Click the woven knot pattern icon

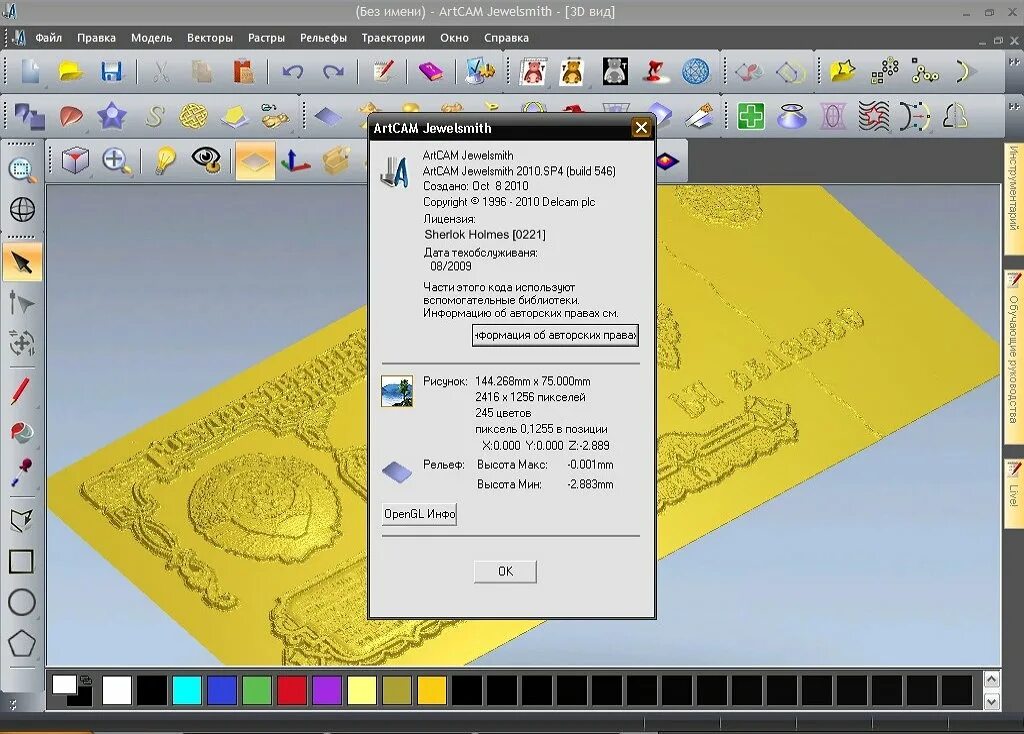tap(194, 116)
